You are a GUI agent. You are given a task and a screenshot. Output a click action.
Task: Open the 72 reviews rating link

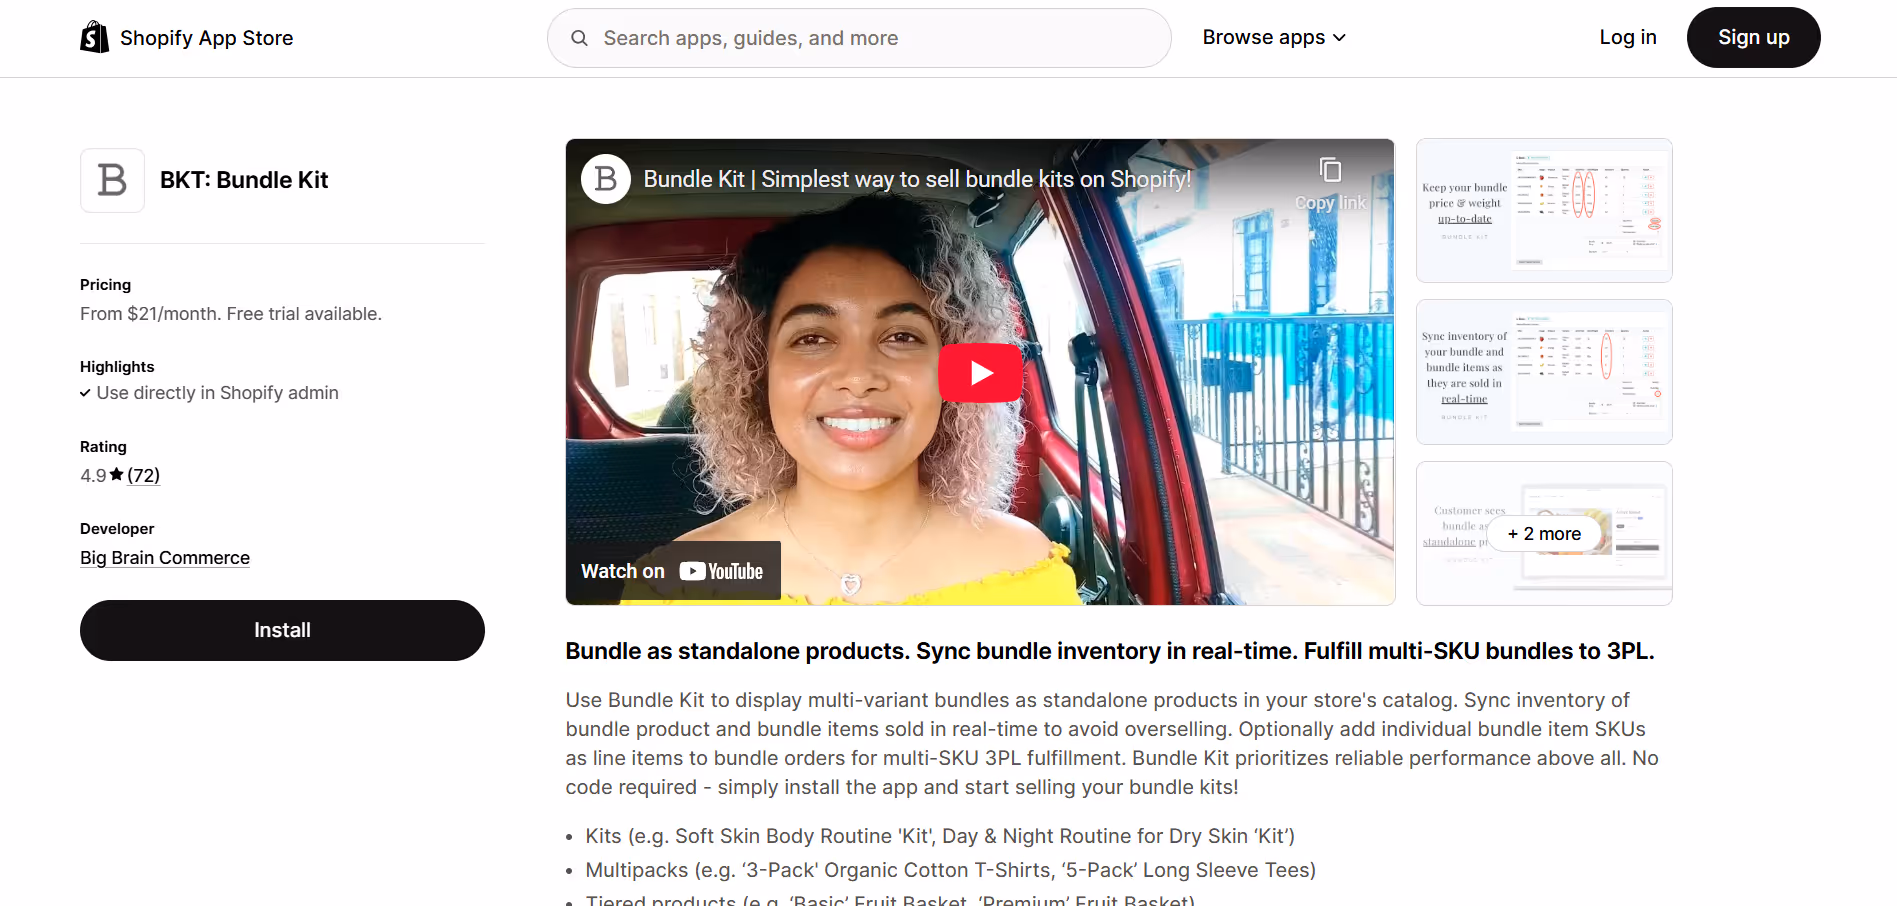tap(144, 475)
